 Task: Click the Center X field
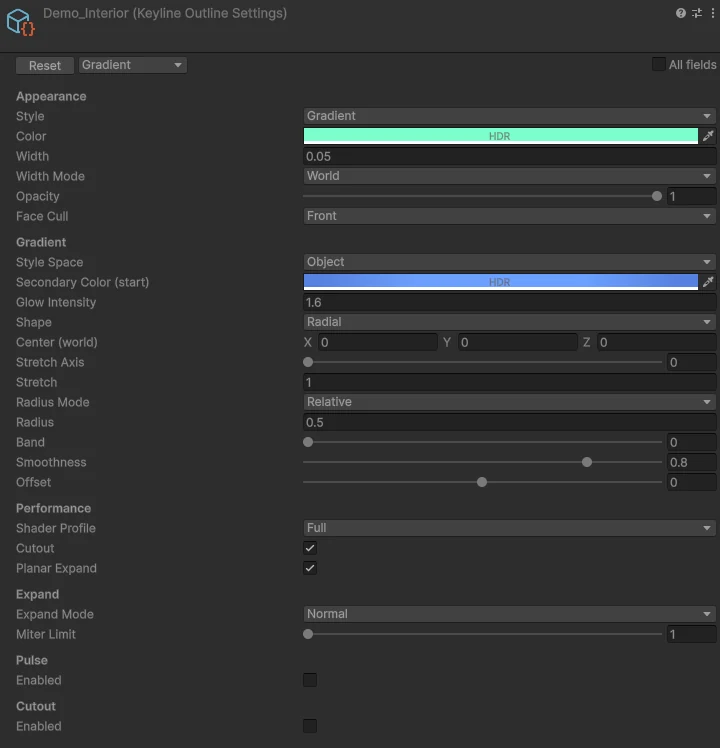(378, 342)
